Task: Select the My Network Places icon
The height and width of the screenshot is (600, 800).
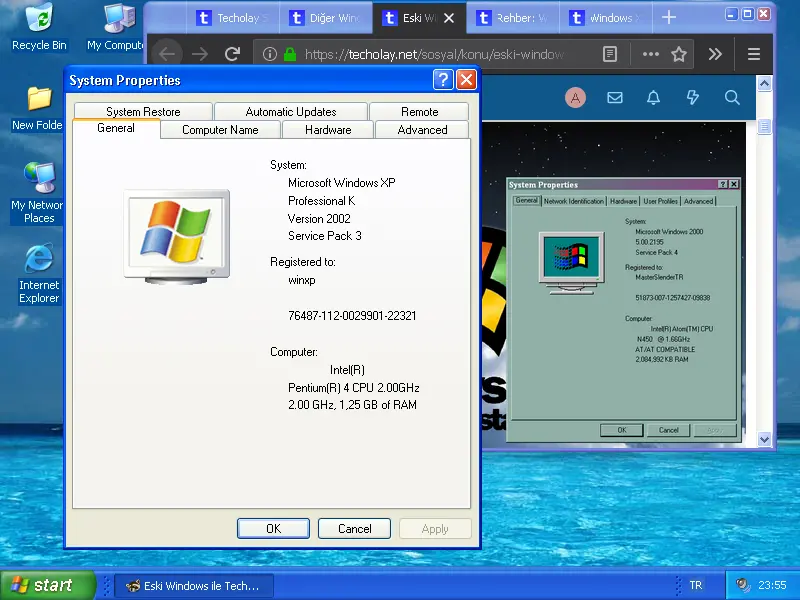Action: (38, 193)
